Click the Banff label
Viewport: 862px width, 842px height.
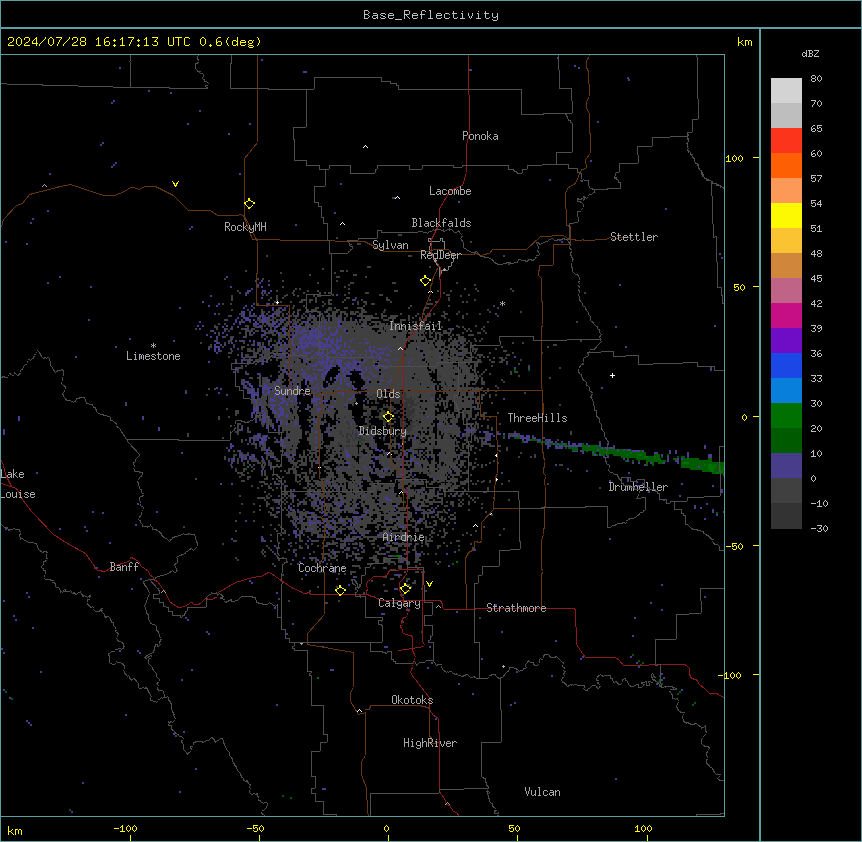point(124,567)
